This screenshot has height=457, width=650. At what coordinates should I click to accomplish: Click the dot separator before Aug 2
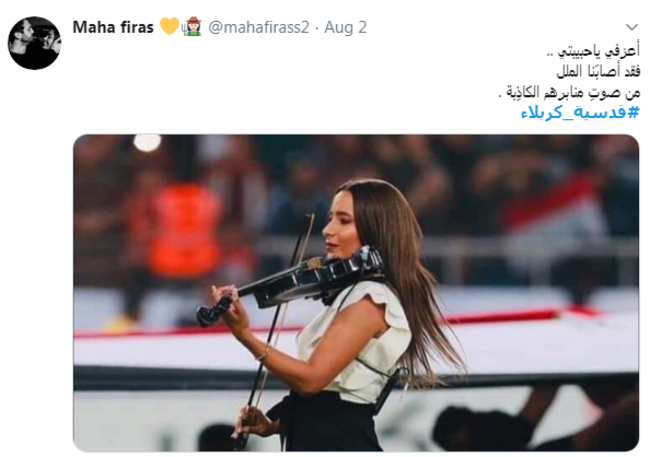click(317, 28)
